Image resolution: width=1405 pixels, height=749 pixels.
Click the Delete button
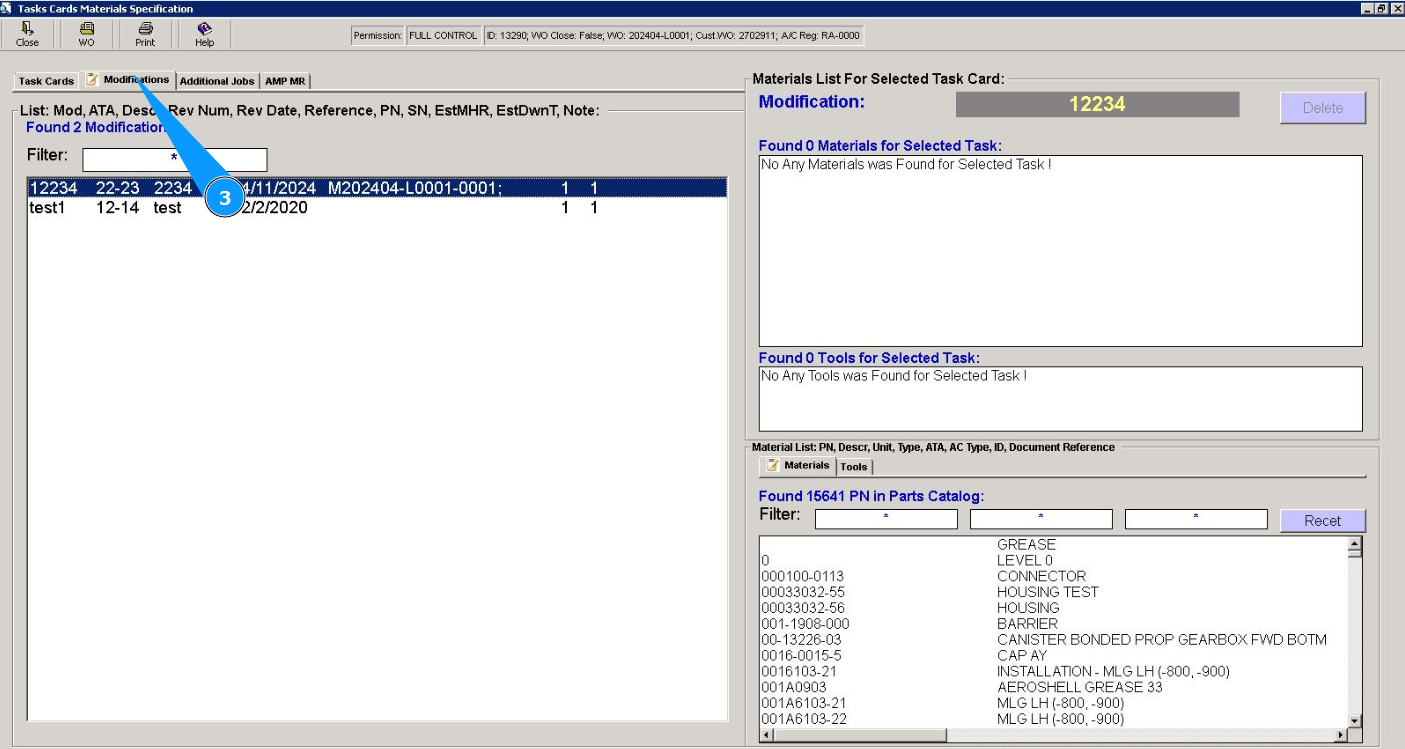pos(1323,108)
